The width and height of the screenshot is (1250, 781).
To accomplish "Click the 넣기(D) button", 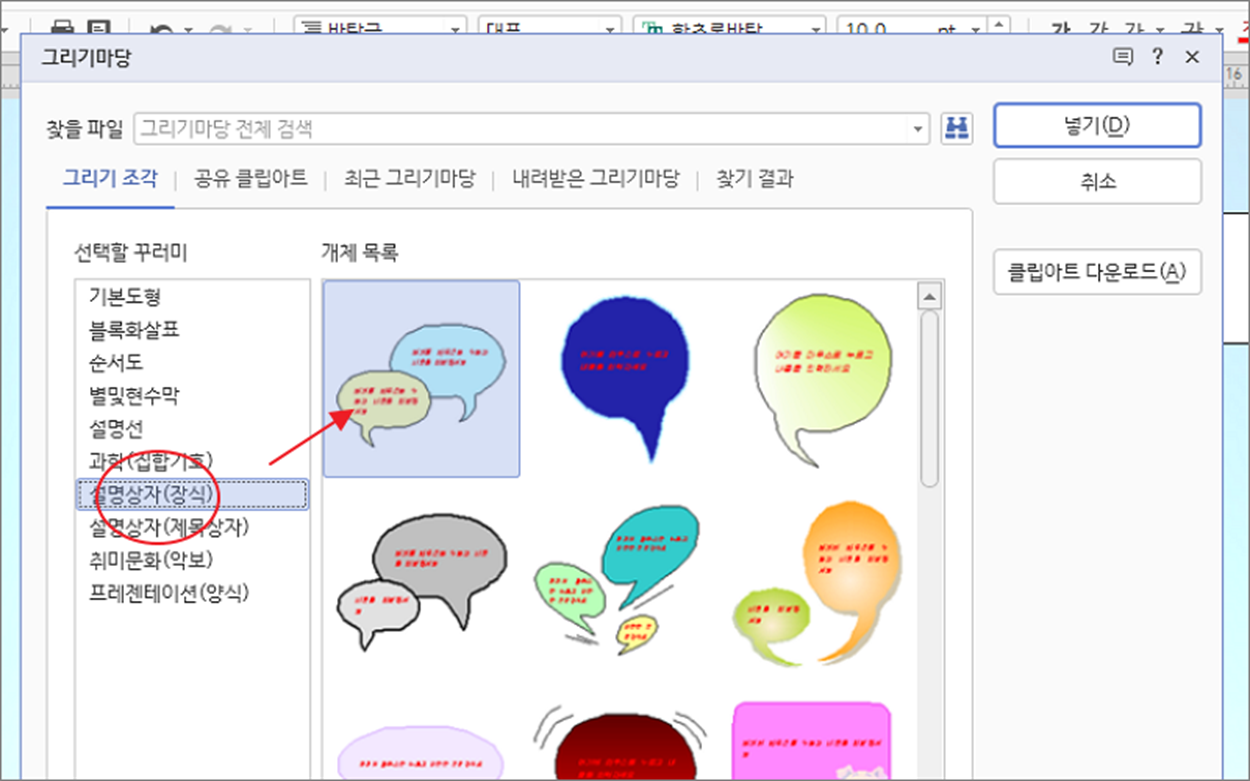I will 1097,126.
